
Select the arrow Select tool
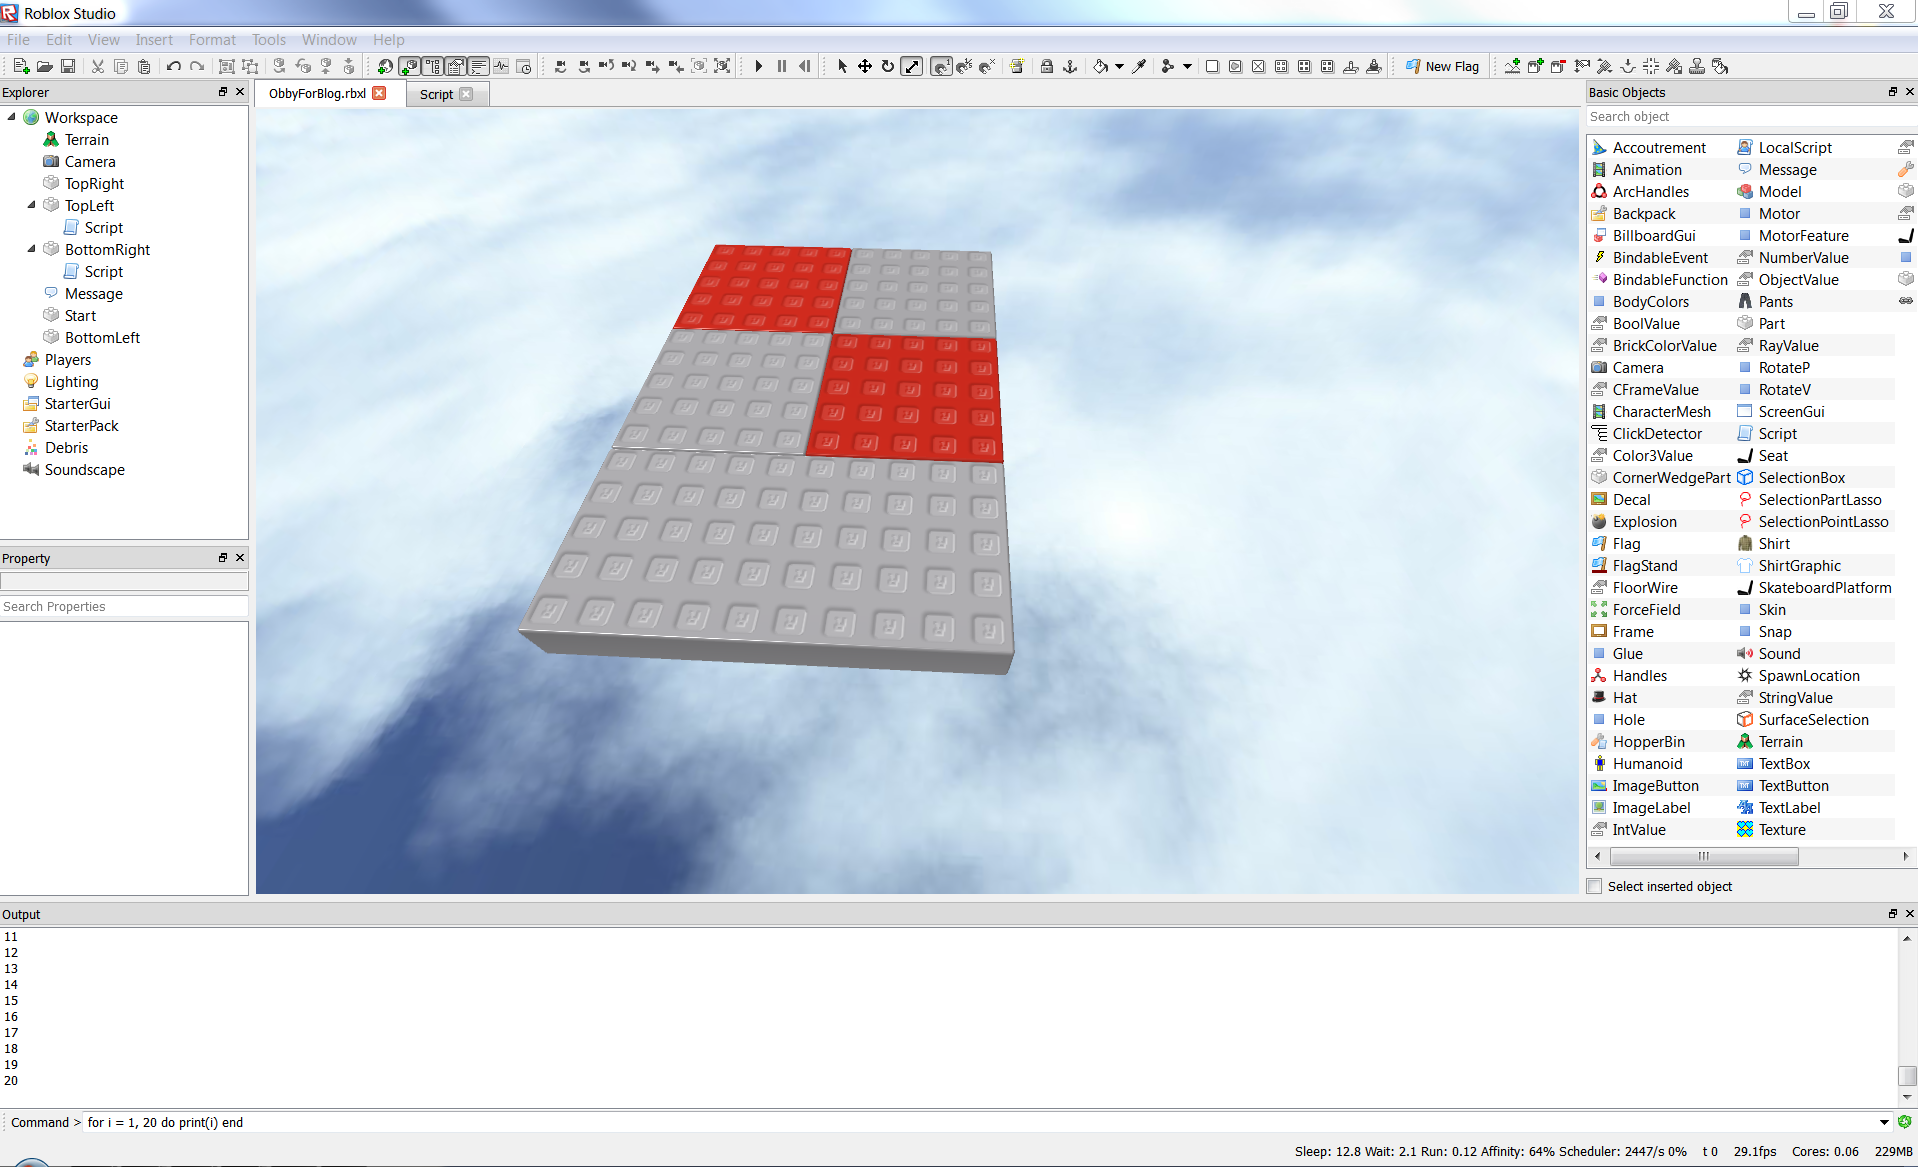pos(842,66)
